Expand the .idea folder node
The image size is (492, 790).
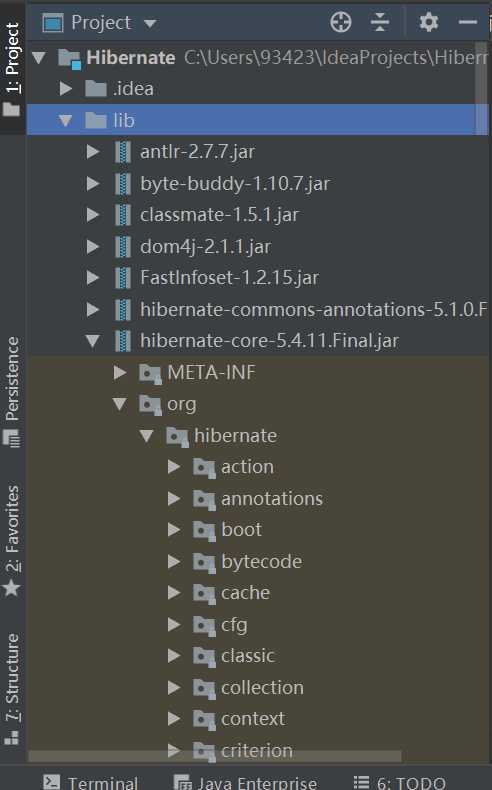click(x=65, y=89)
